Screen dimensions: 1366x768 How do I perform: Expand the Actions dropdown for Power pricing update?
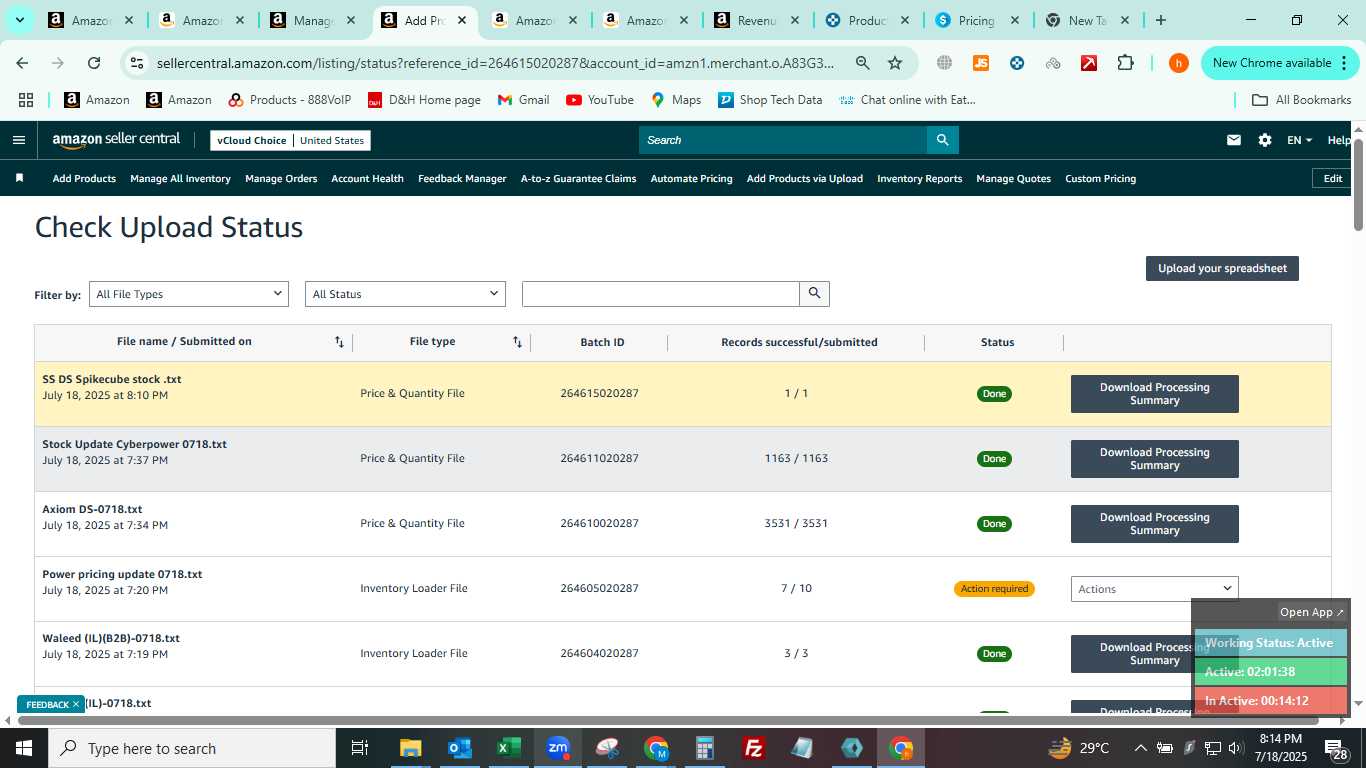click(1154, 589)
